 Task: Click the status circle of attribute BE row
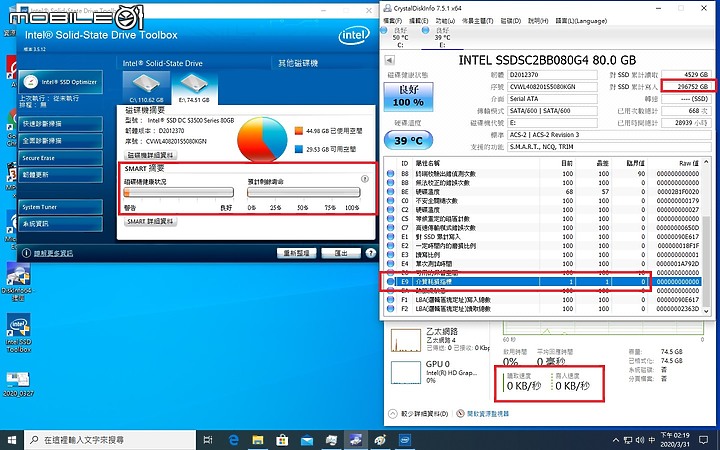[390, 191]
